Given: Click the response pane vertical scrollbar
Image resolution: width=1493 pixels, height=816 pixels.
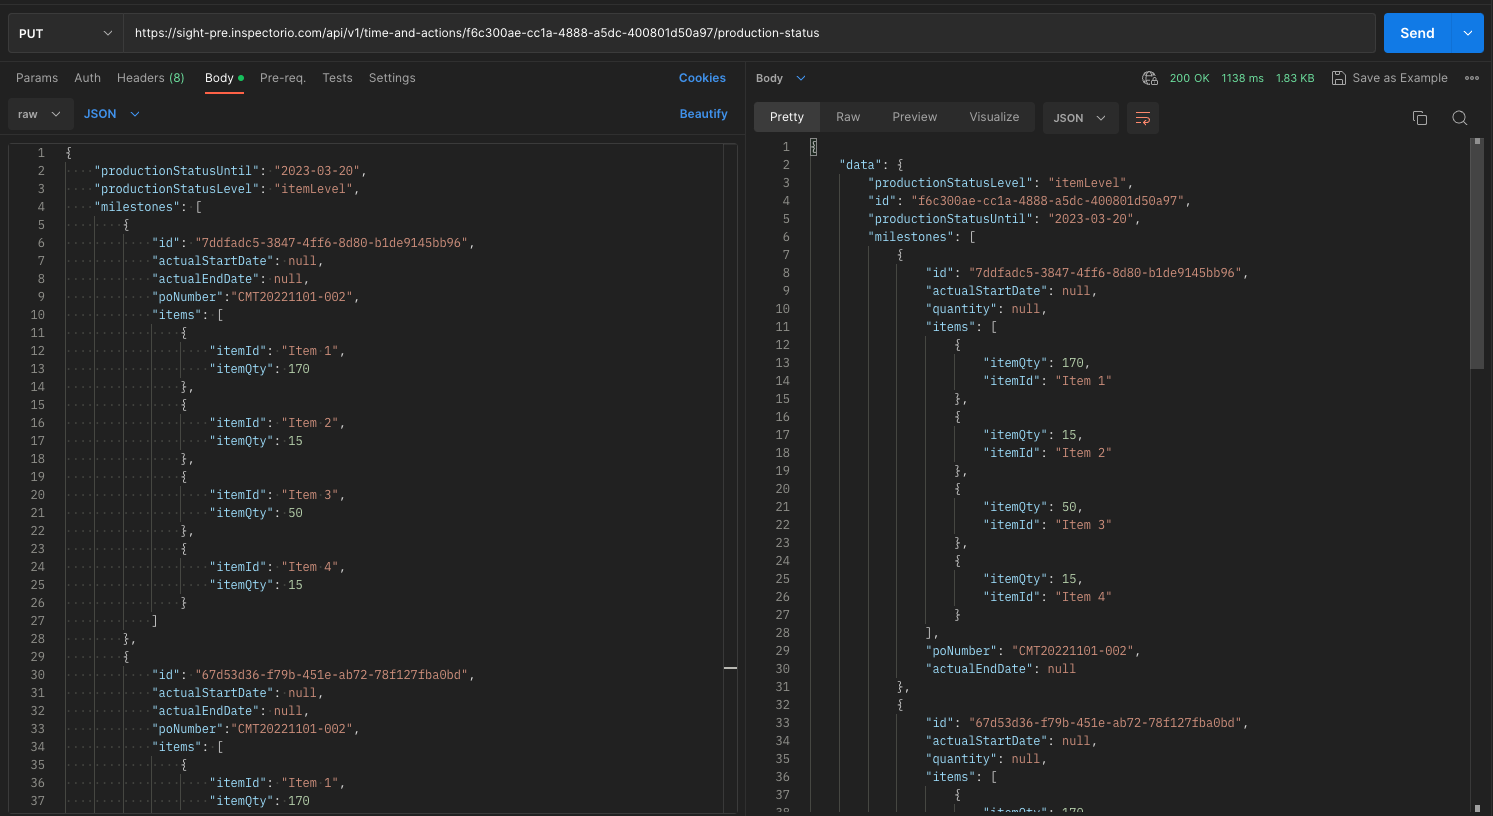Looking at the screenshot, I should pyautogui.click(x=1477, y=253).
